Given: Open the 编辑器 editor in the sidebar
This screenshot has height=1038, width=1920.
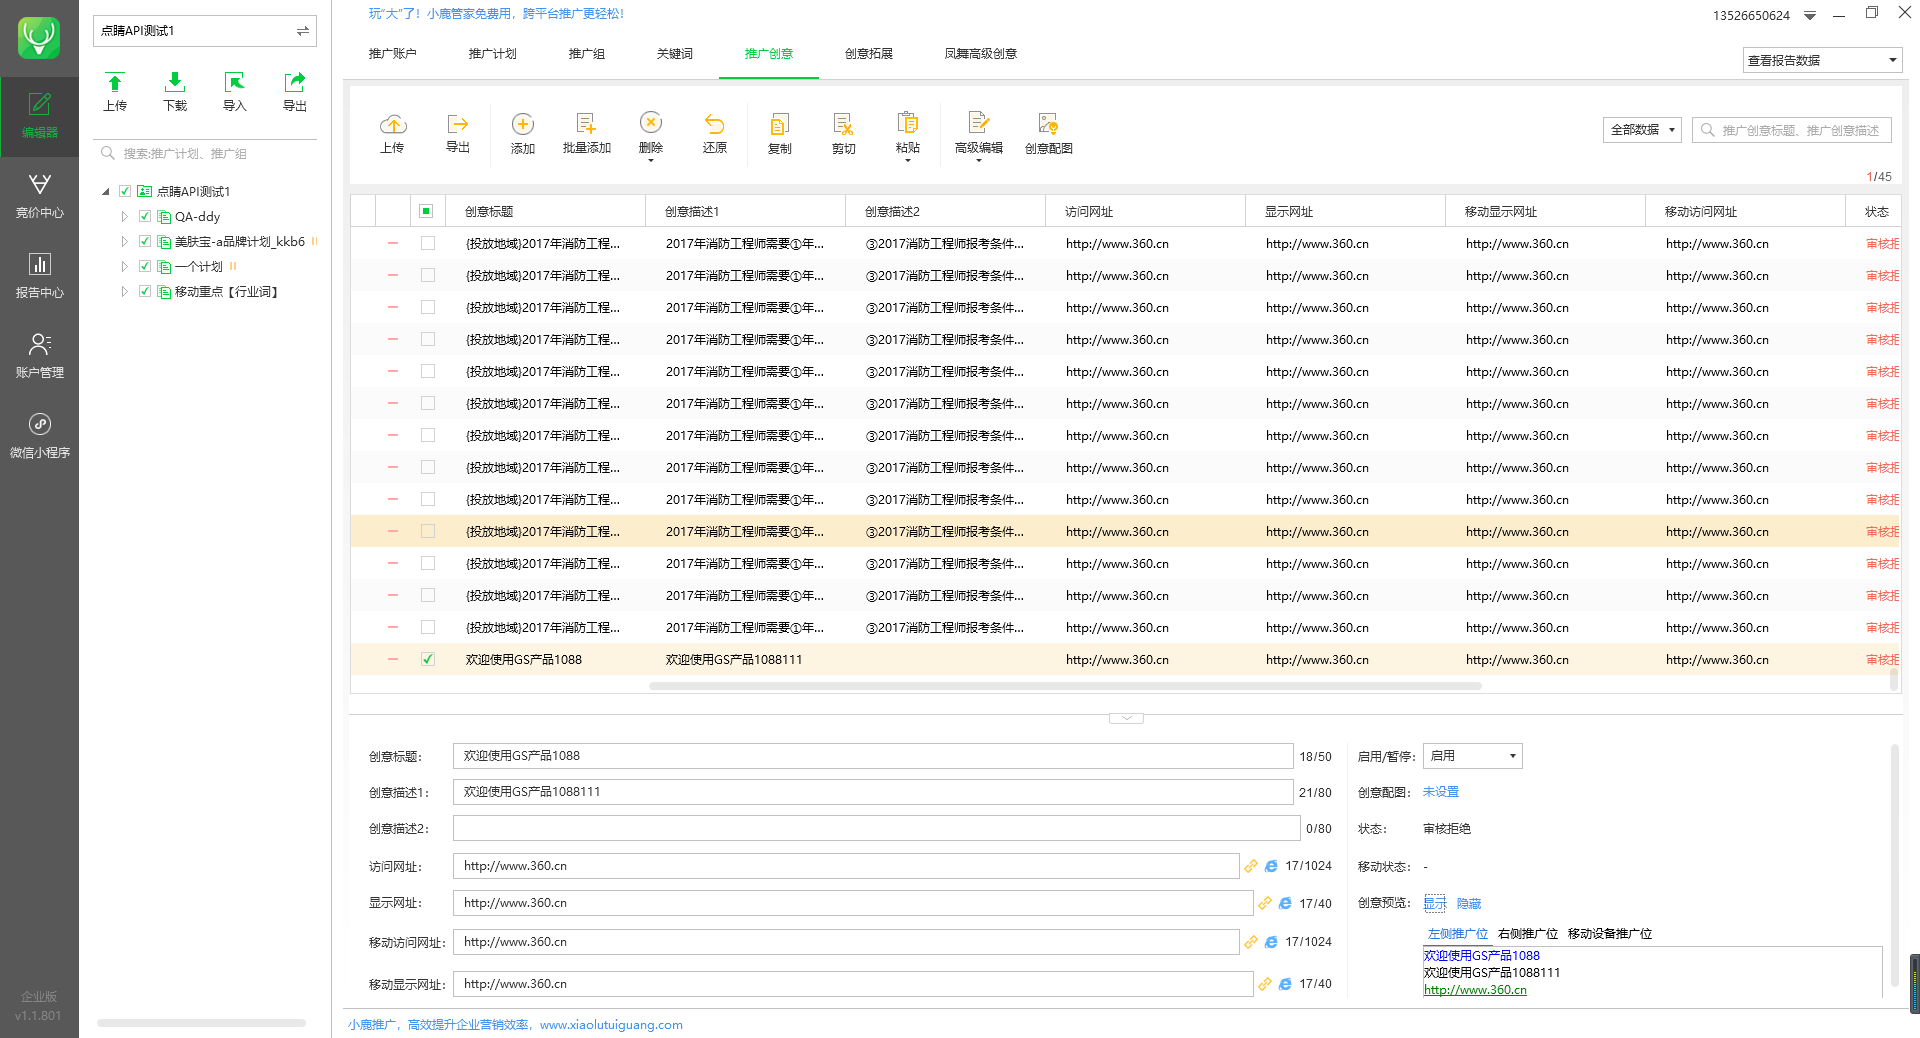Looking at the screenshot, I should tap(39, 116).
